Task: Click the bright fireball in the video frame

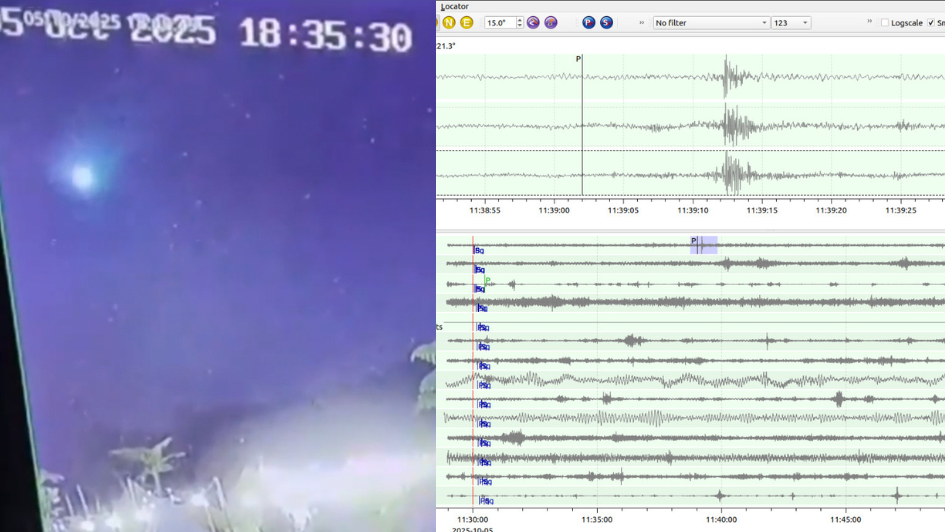Action: coord(82,177)
